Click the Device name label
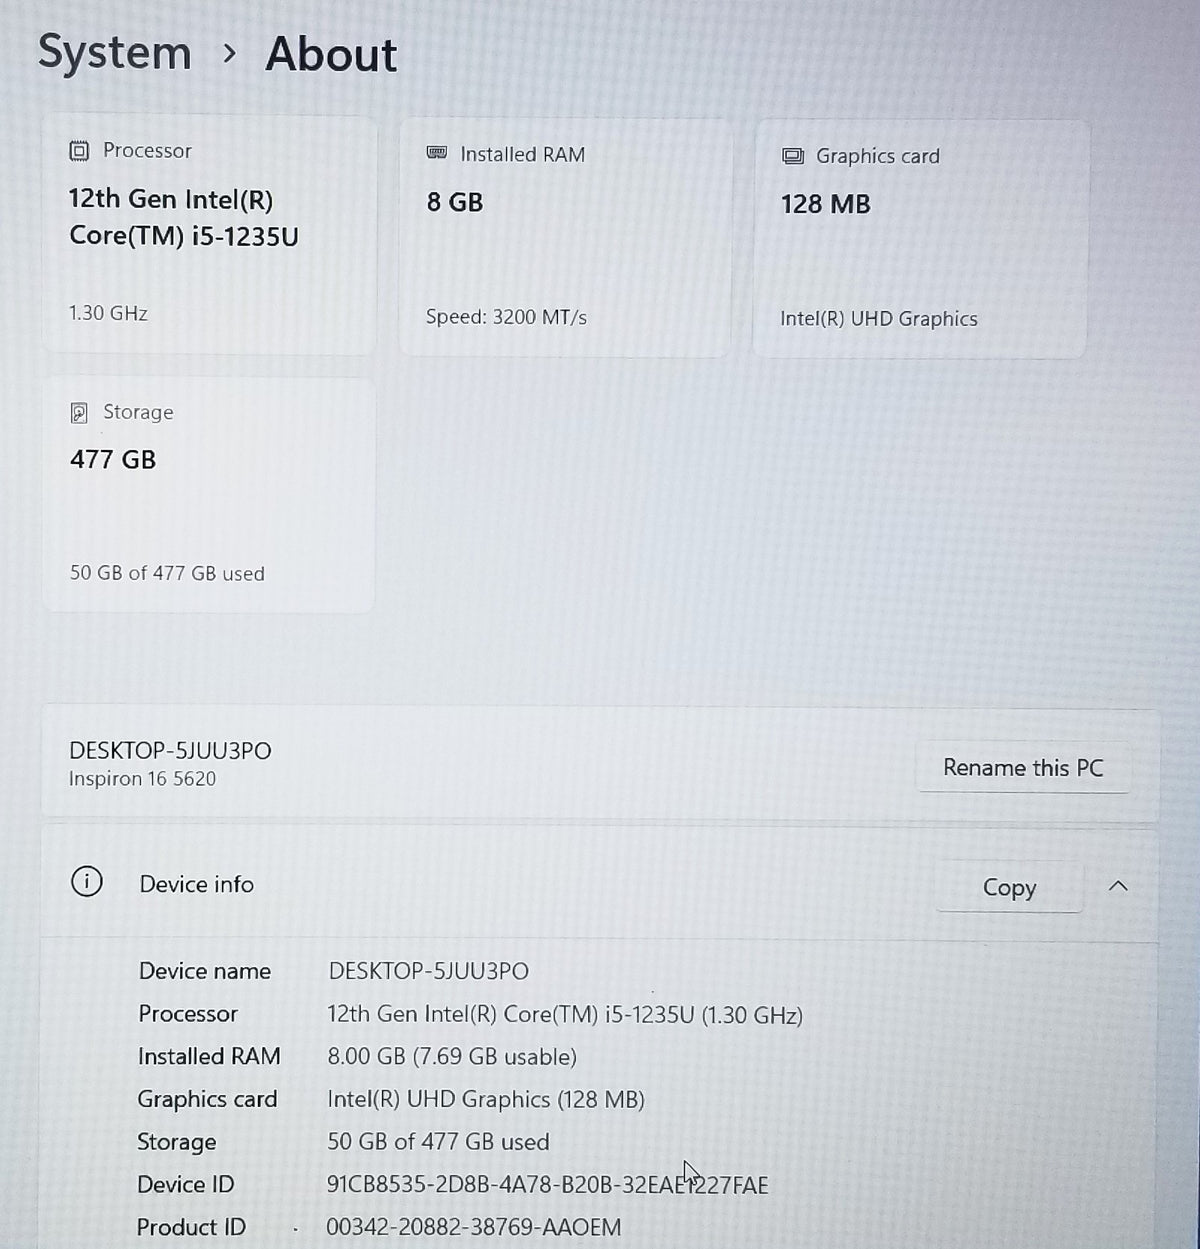 pos(205,971)
